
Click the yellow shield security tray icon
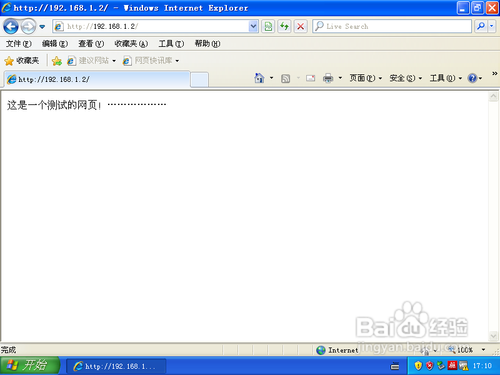[x=418, y=366]
